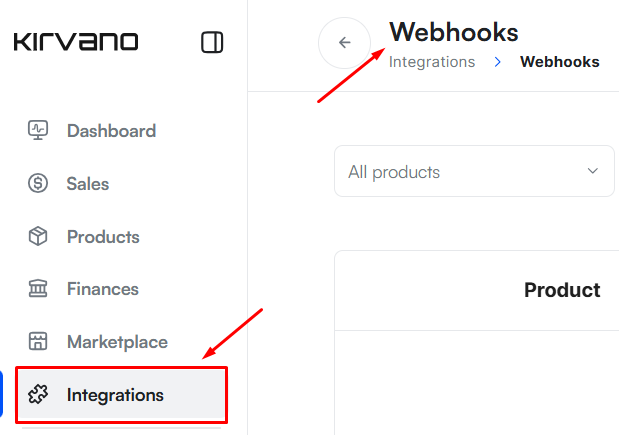Viewport: 619px width, 435px height.
Task: Open the Dashboard menu item
Action: click(x=111, y=131)
